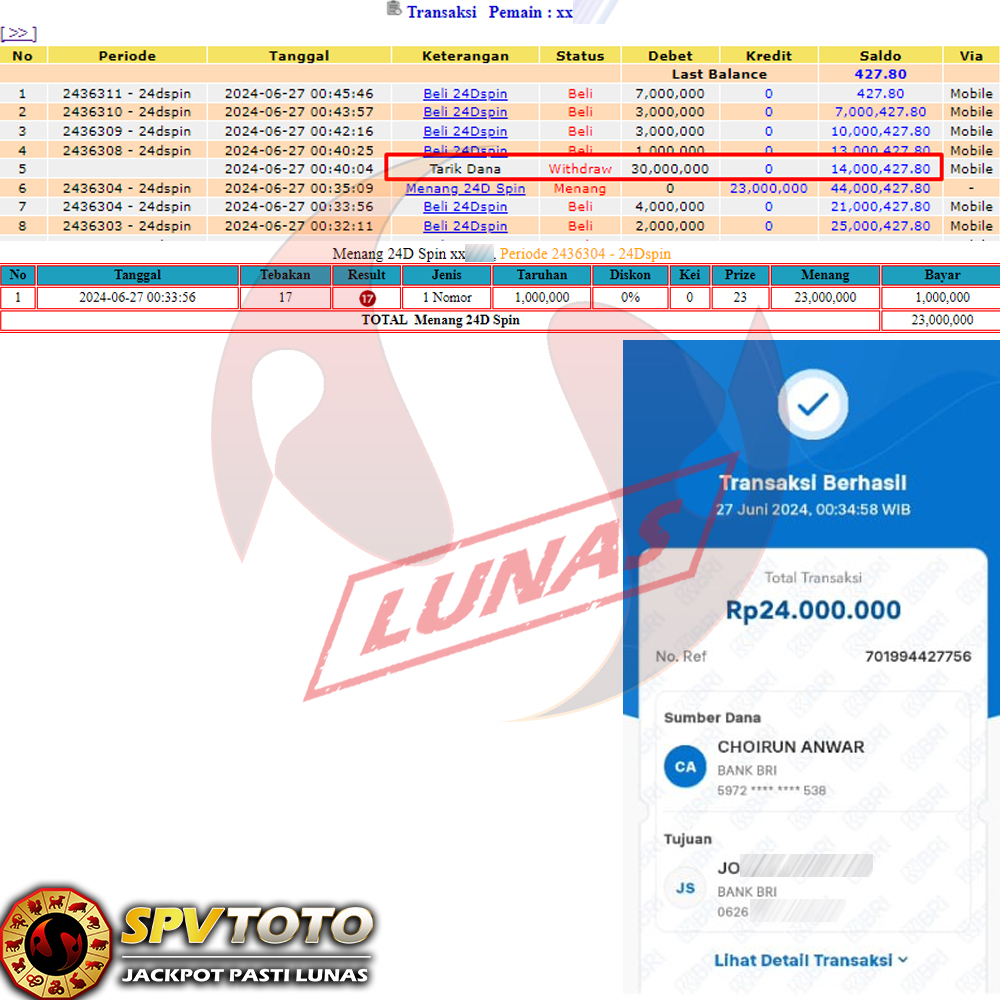Click the Saldo column header
Image resolution: width=1000 pixels, height=1000 pixels.
pyautogui.click(x=880, y=56)
